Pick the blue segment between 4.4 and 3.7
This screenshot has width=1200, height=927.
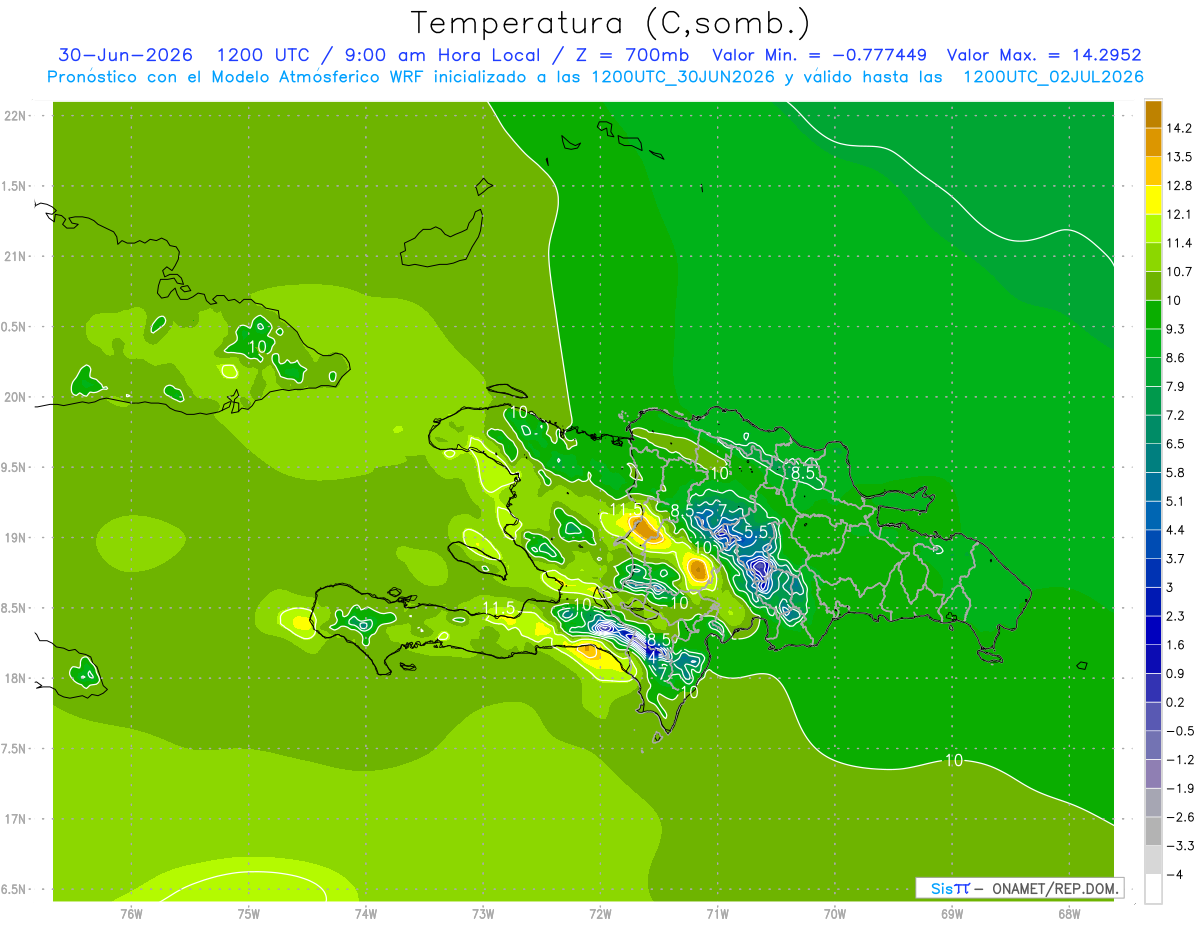(1153, 544)
